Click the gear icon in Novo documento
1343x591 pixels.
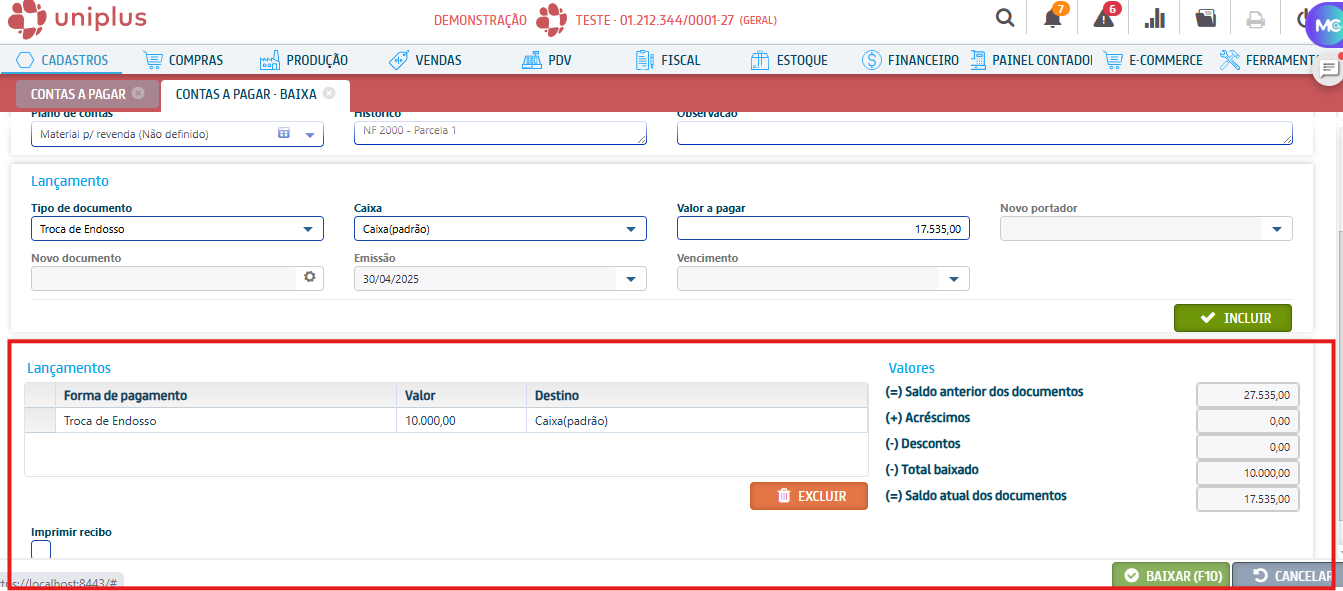tap(310, 277)
